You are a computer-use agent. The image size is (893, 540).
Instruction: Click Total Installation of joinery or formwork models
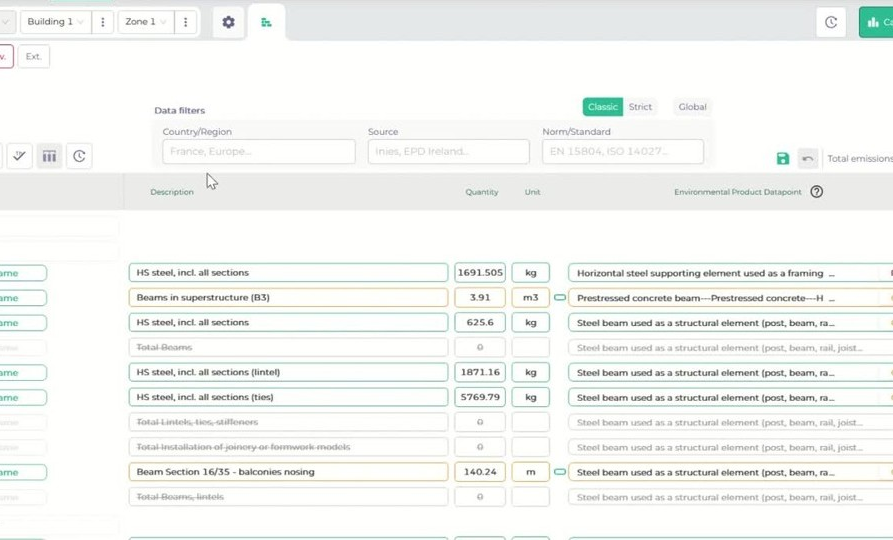click(288, 447)
